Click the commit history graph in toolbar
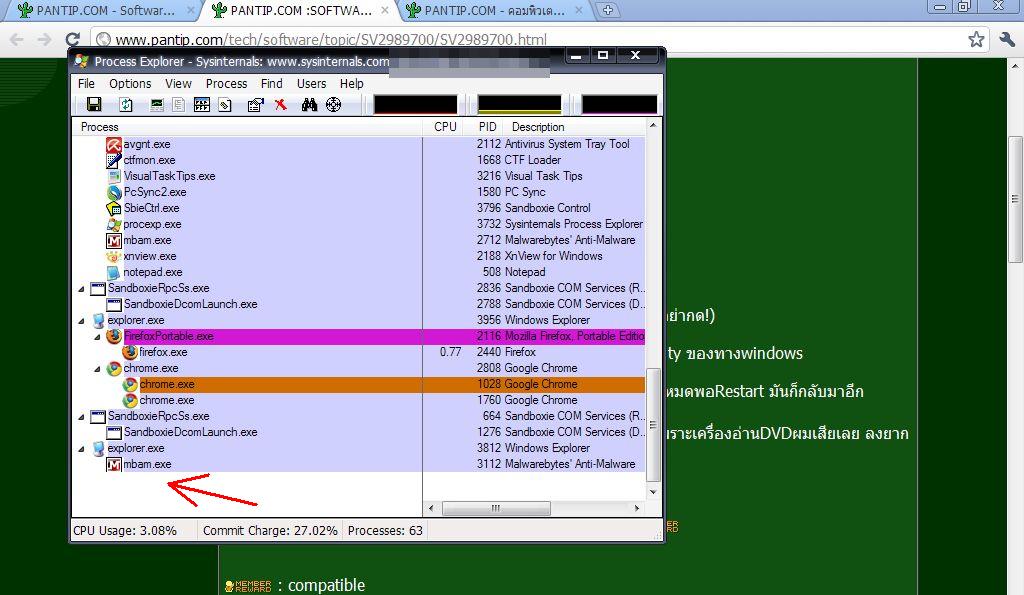This screenshot has height=595, width=1024. pyautogui.click(x=520, y=105)
